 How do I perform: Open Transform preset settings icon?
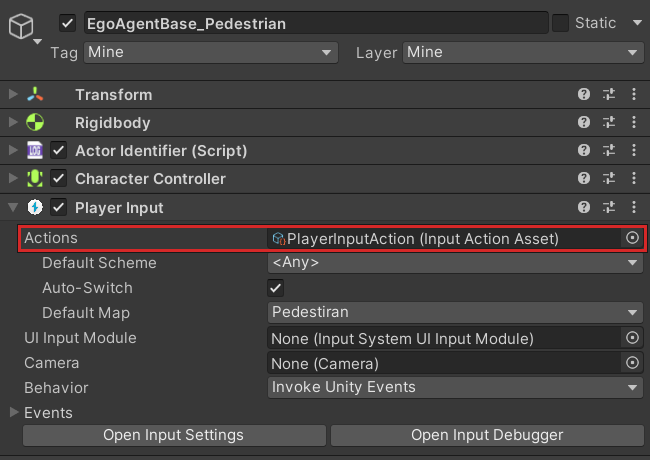[x=609, y=94]
